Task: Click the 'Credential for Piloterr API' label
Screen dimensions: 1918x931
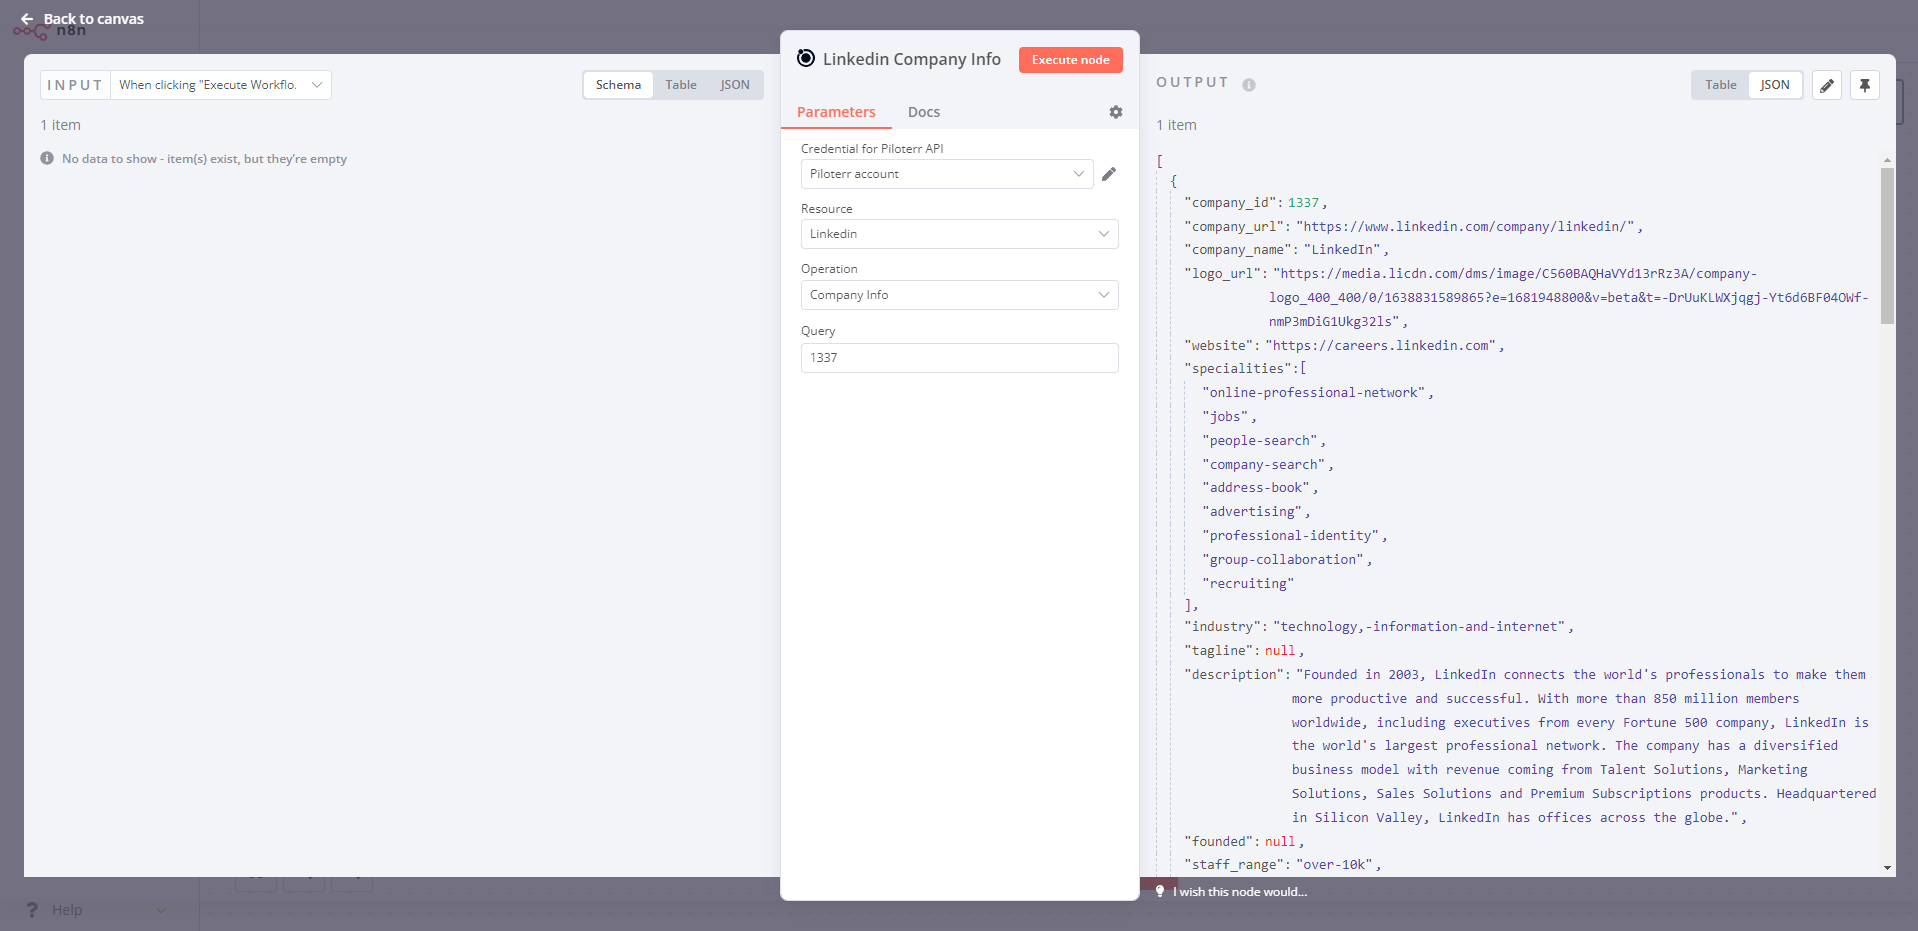Action: tap(872, 149)
